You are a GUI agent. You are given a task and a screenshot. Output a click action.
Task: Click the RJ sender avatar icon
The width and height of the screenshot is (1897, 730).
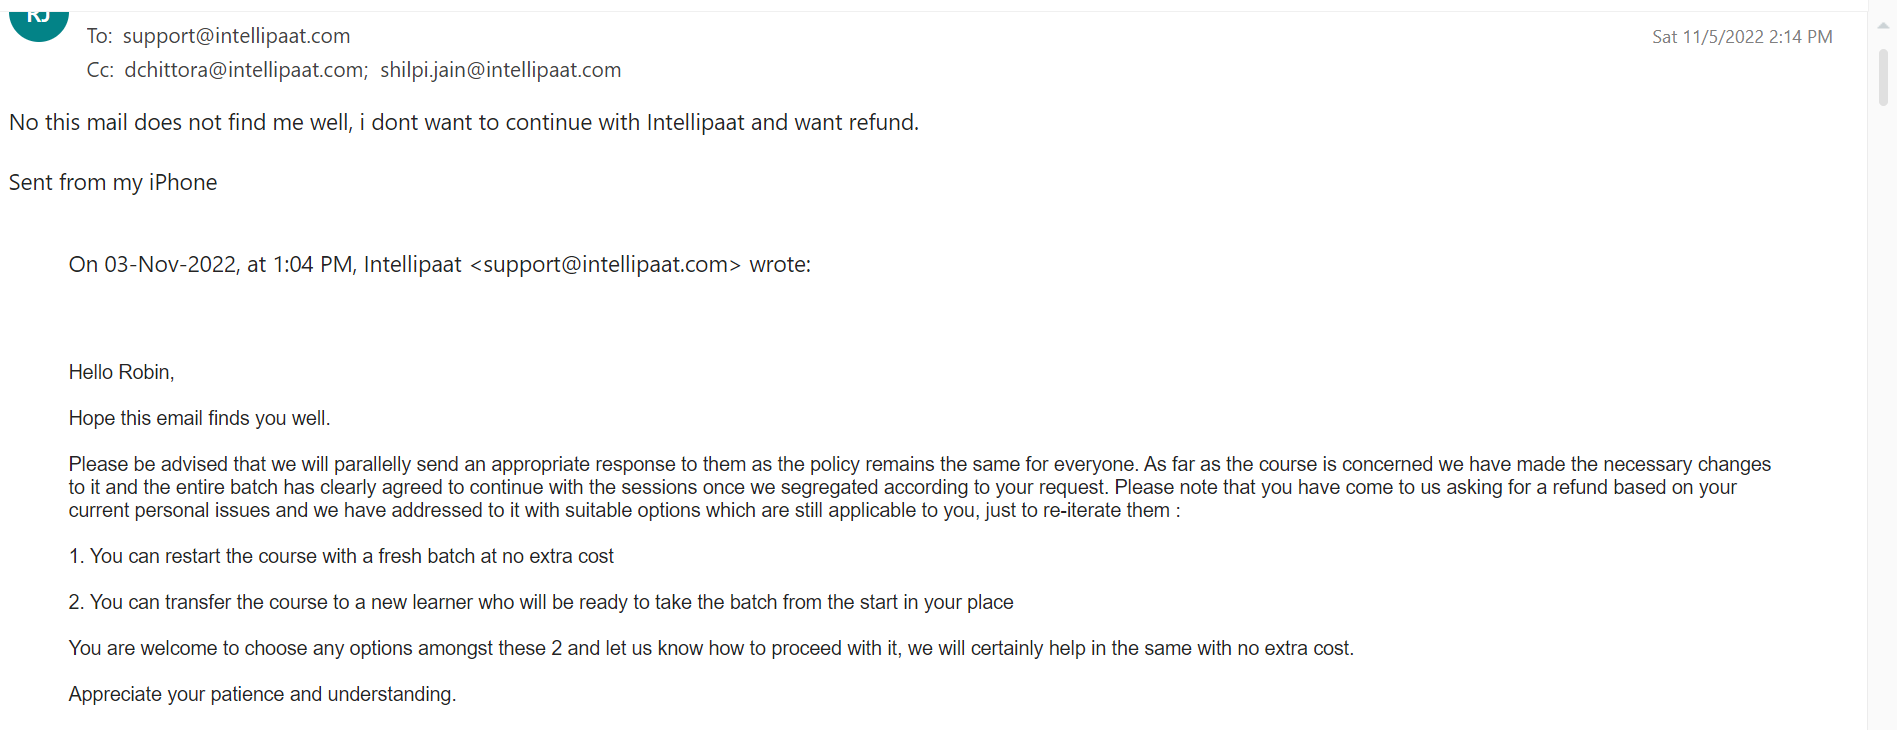39,24
